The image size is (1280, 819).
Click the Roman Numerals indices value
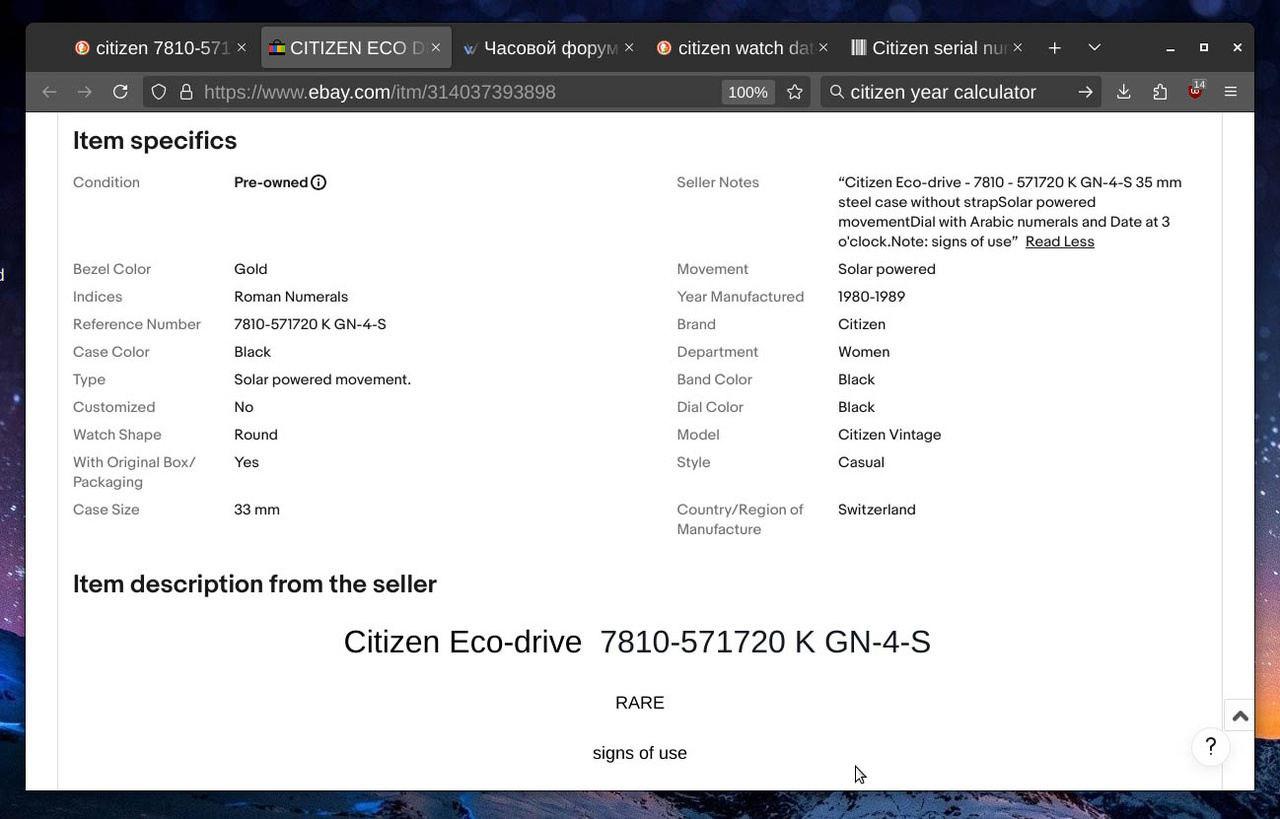click(291, 297)
